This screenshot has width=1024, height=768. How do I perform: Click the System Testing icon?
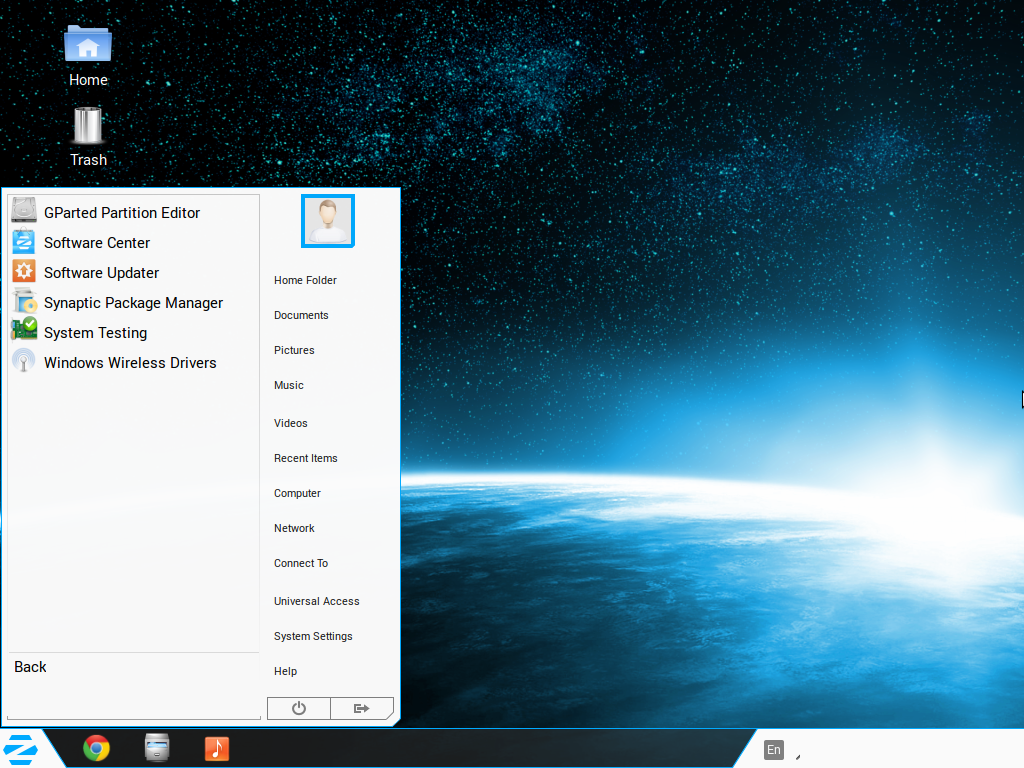click(x=24, y=329)
